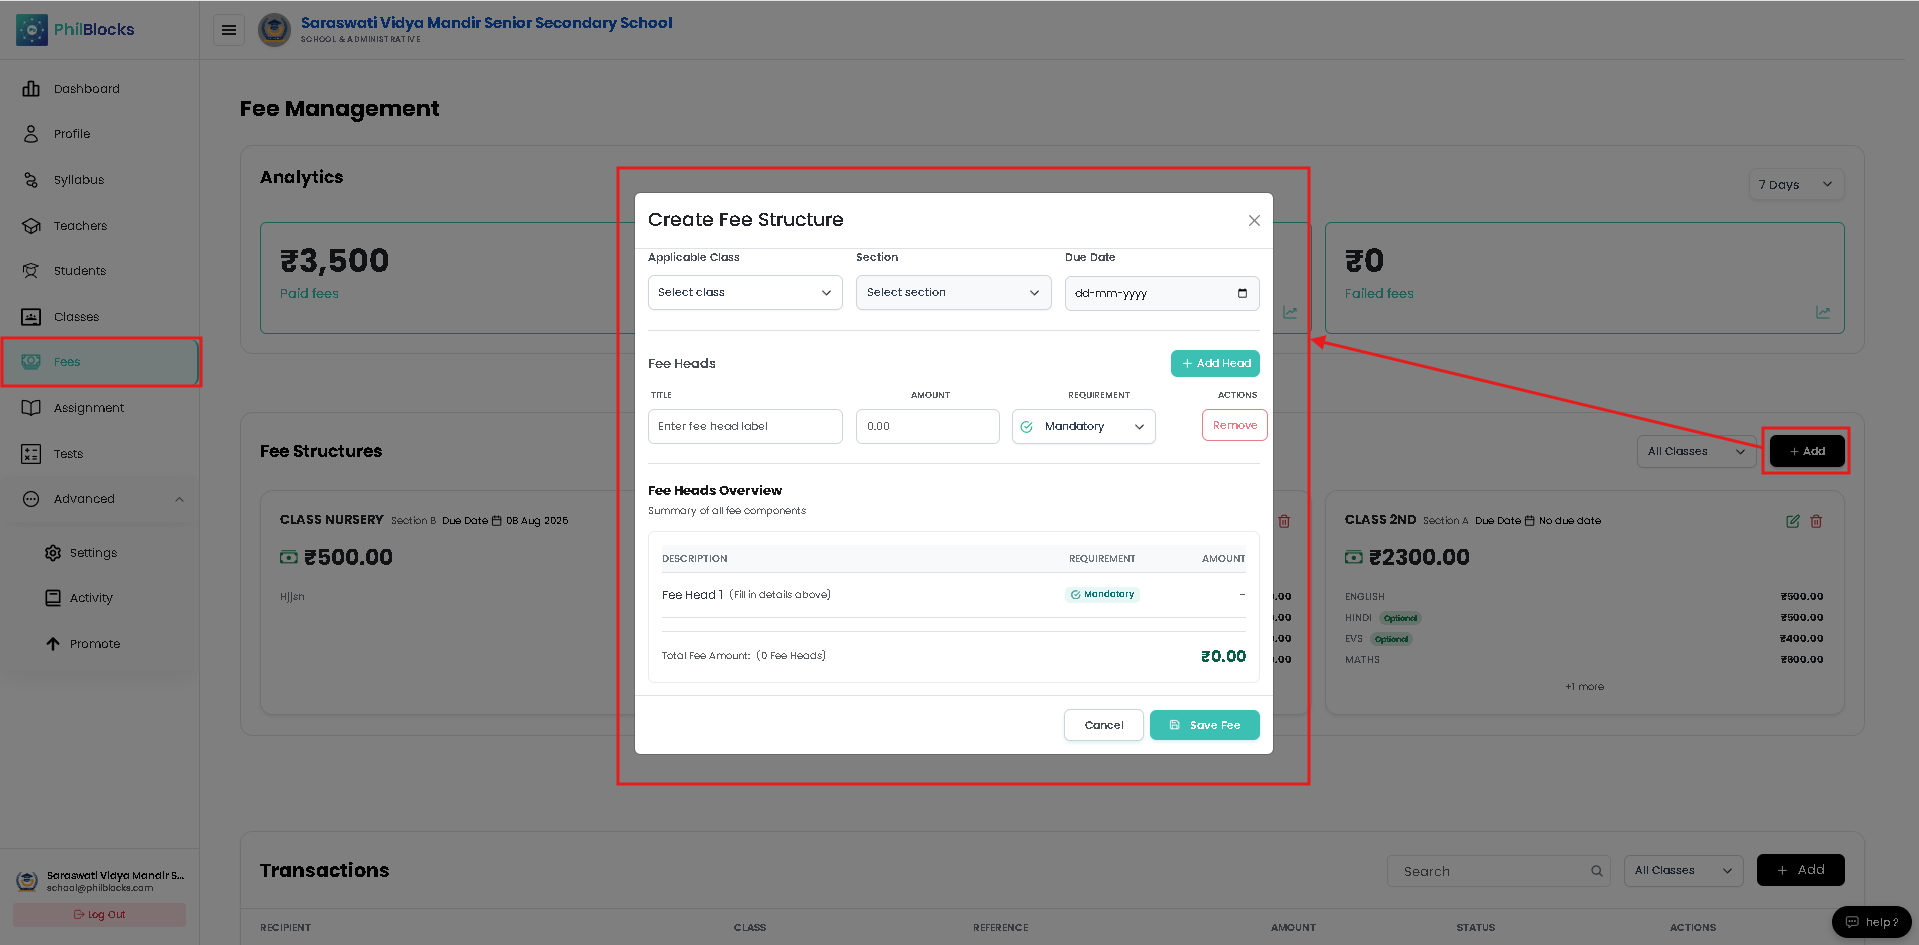
Task: Open the 7 Days analytics range dropdown
Action: tap(1796, 184)
